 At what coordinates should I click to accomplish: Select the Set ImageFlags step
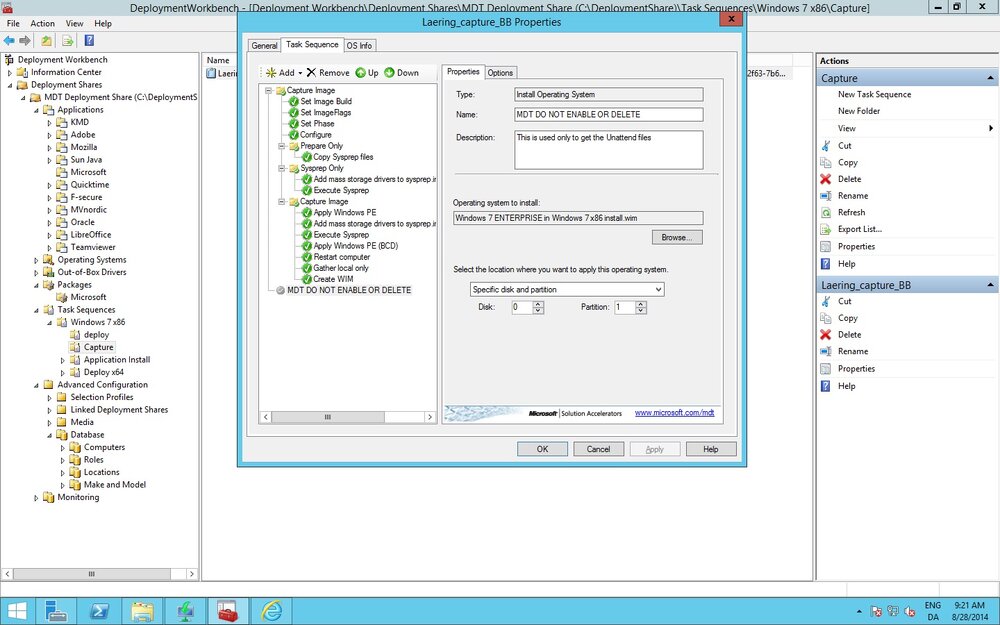tap(325, 112)
